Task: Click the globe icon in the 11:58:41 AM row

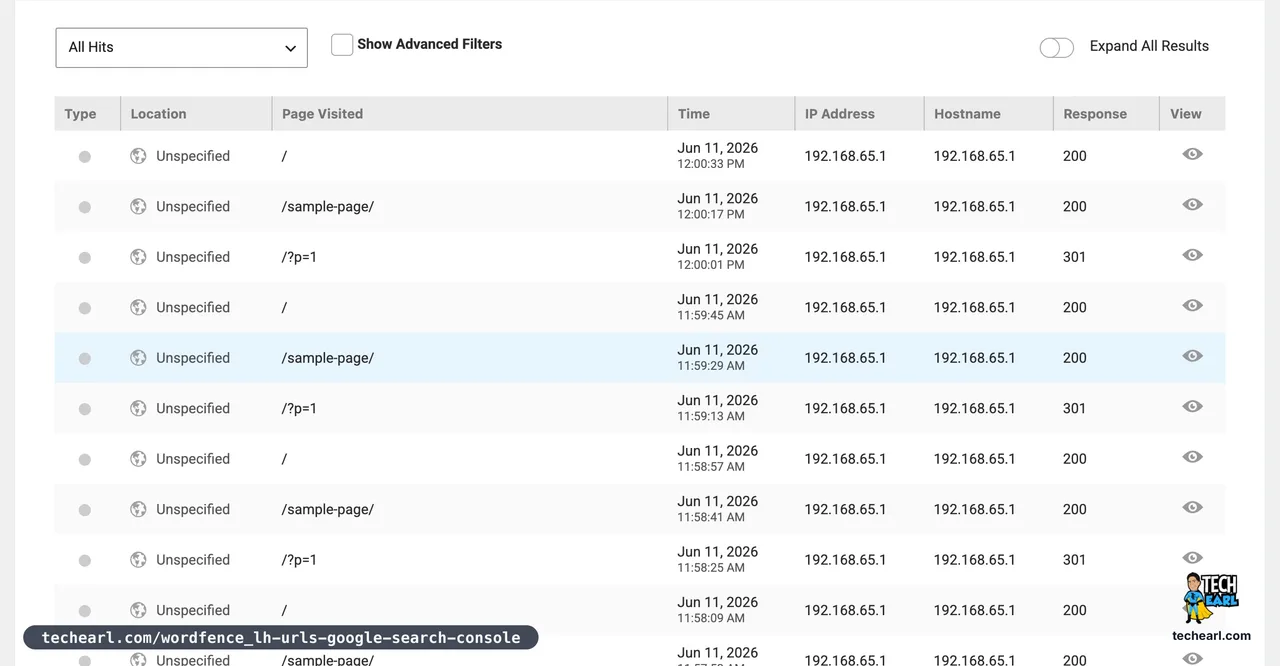Action: click(138, 509)
